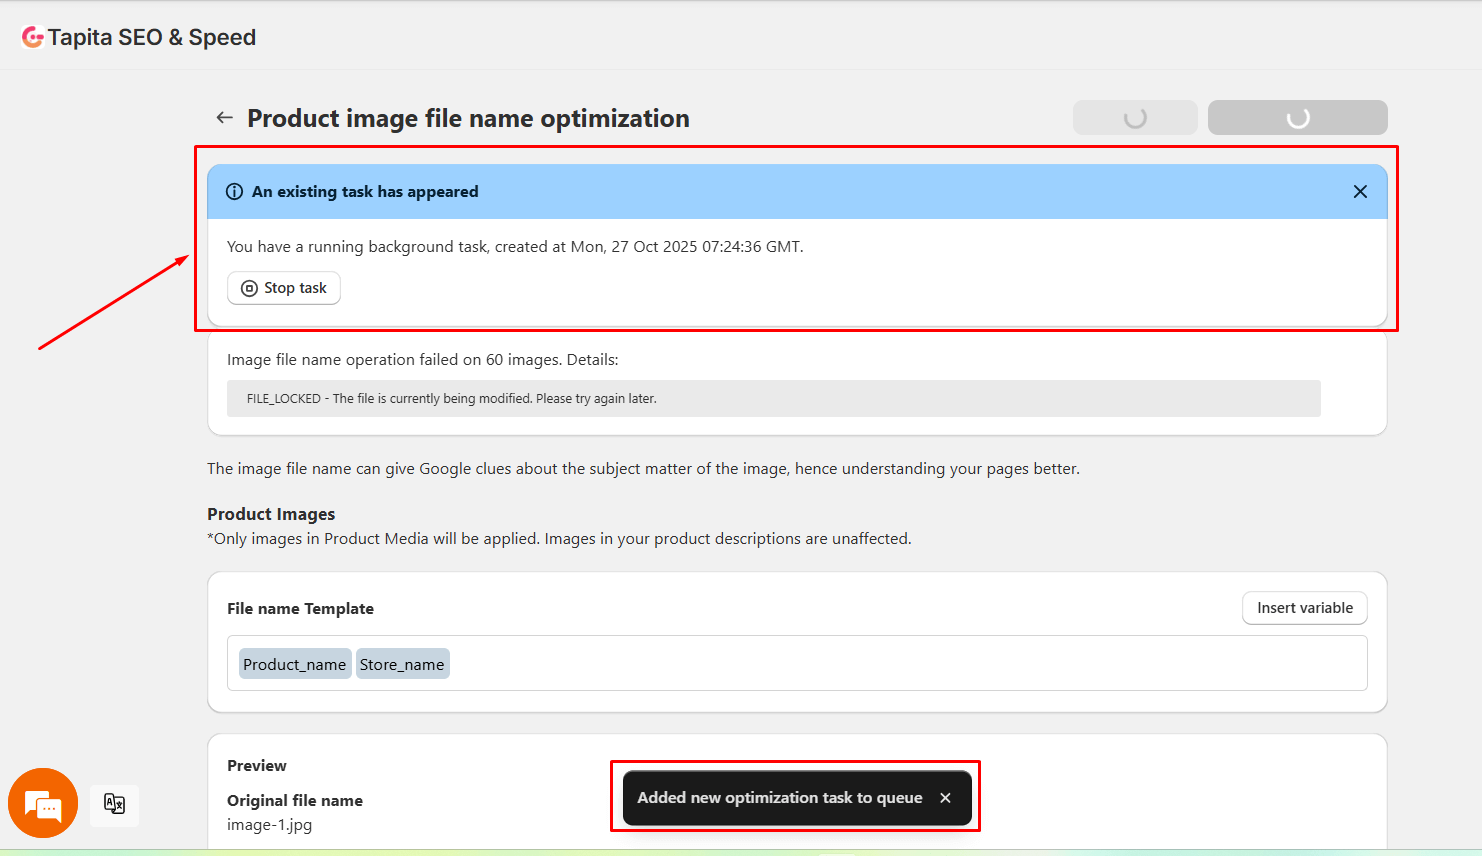Click the light loading spinner button at top right
This screenshot has width=1482, height=856.
(x=1135, y=117)
